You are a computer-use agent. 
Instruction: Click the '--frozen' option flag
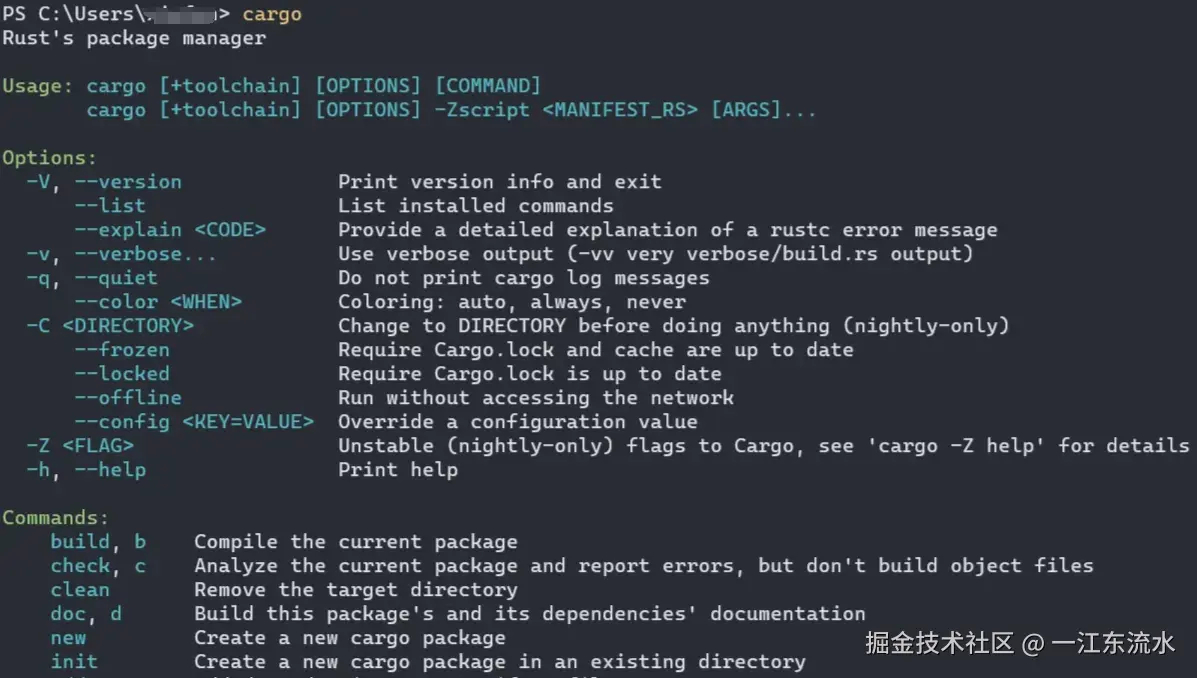(122, 350)
